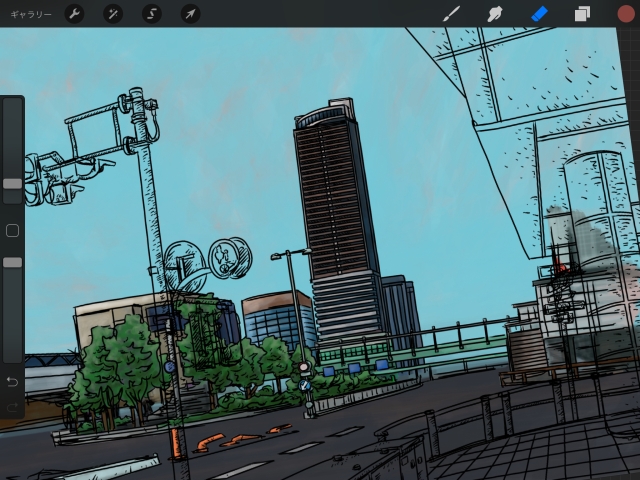This screenshot has width=640, height=480.
Task: Click the brush opacity slider handle
Action: pos(12,262)
